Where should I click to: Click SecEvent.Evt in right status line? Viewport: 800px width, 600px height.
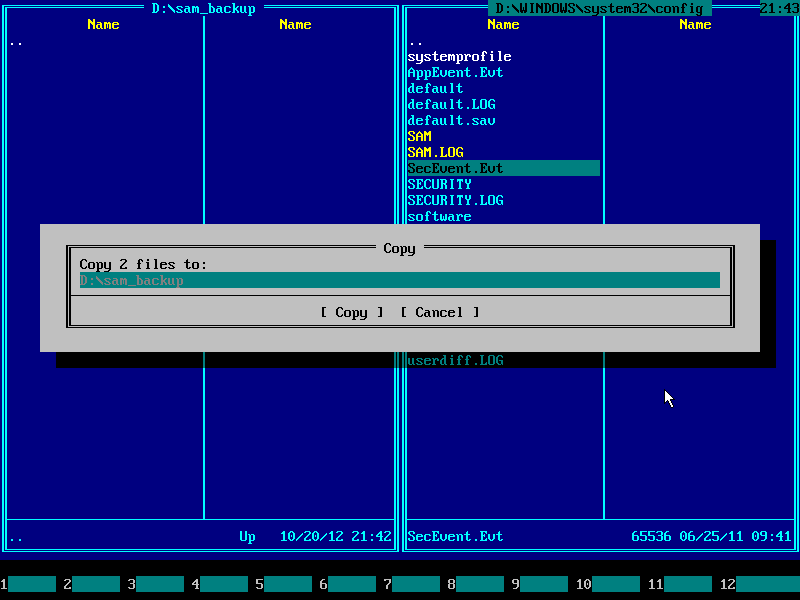point(455,536)
